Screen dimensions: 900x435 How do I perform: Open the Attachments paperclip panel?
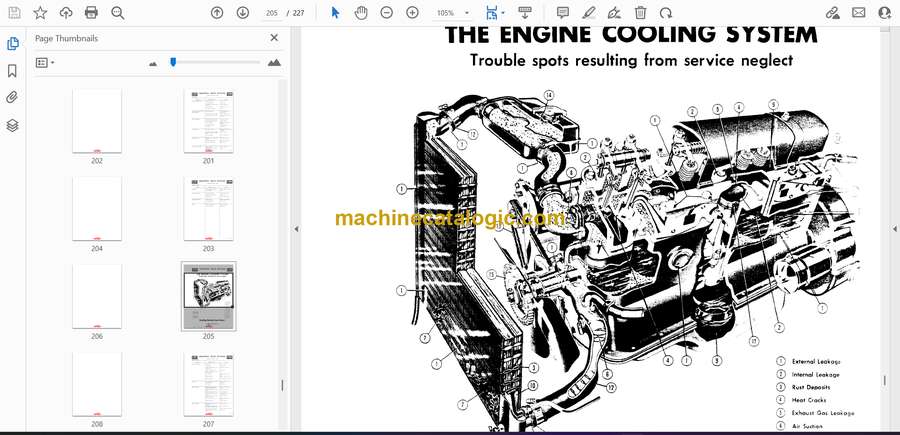[x=12, y=98]
